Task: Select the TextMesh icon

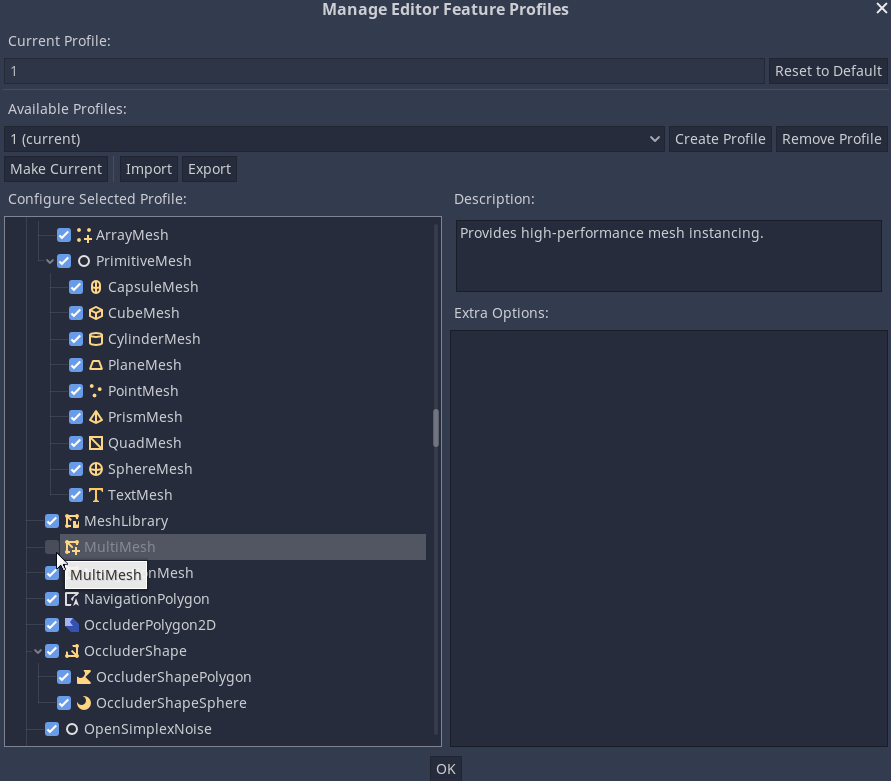Action: pos(95,494)
